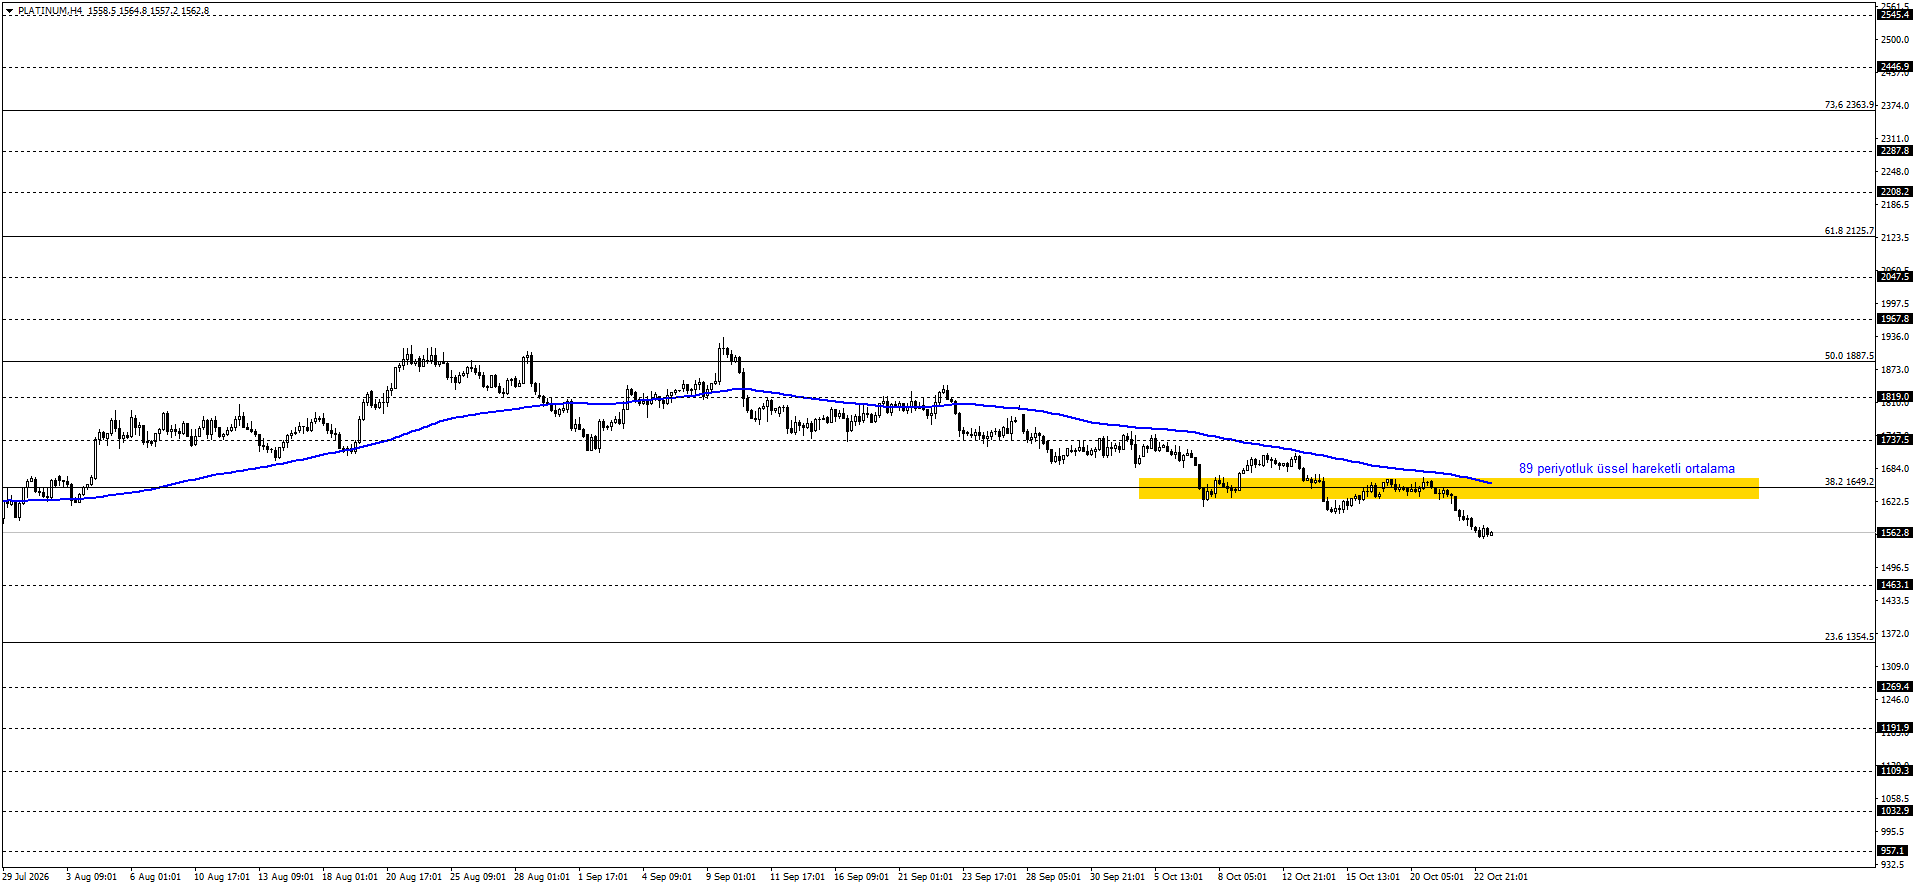Click the current price tag 1562.8
This screenshot has width=1916, height=888.
coord(1895,533)
